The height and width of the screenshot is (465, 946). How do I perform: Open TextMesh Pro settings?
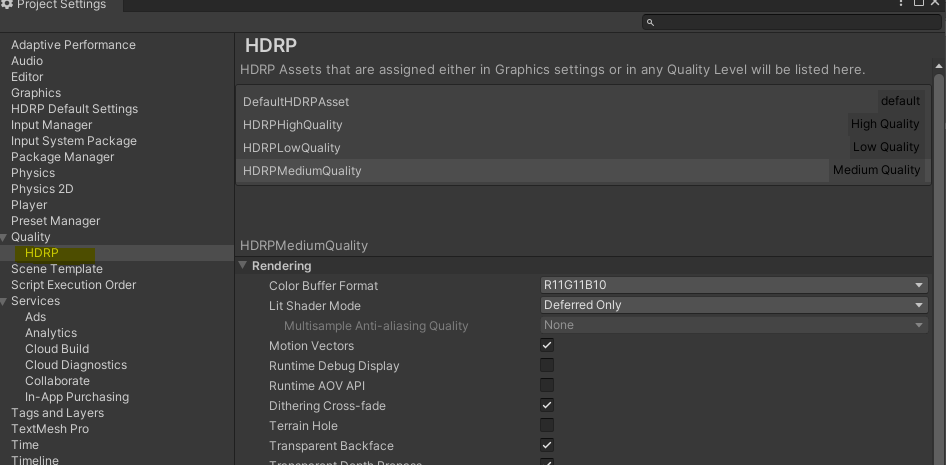49,429
